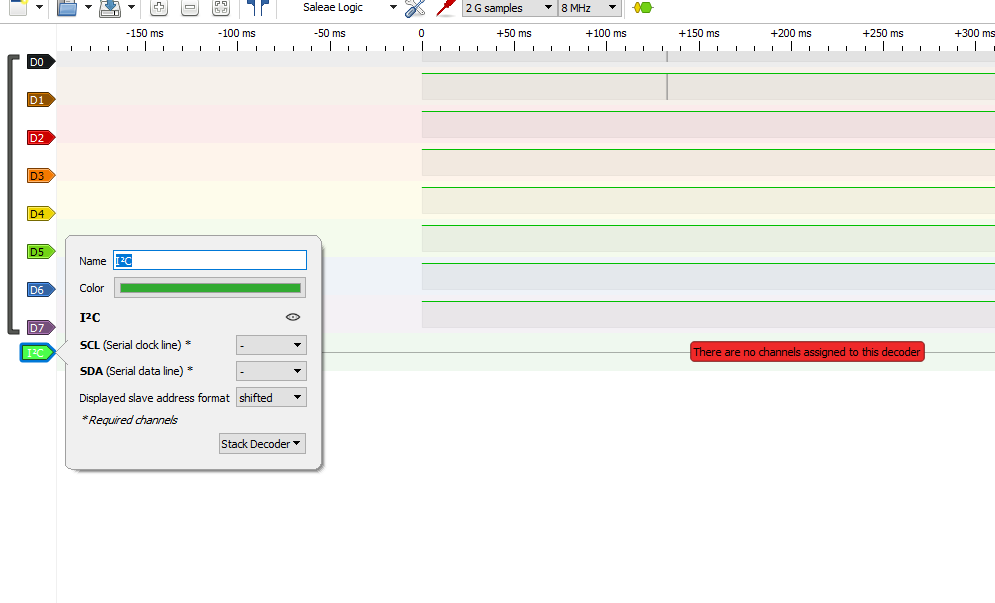This screenshot has height=603, width=995.
Task: Open the SDA channel dropdown
Action: pyautogui.click(x=271, y=371)
